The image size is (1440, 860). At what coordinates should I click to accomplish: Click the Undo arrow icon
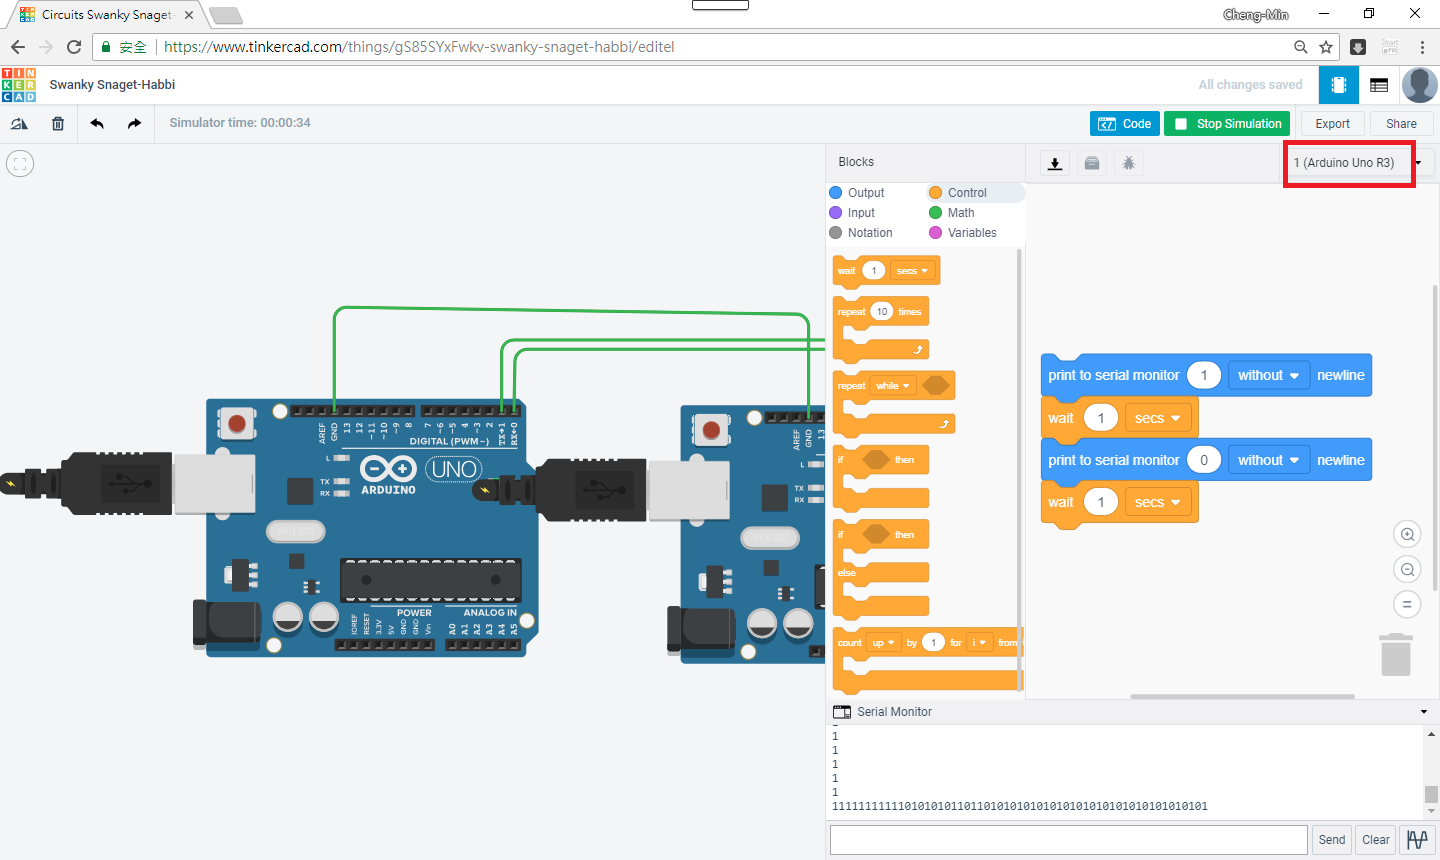96,123
